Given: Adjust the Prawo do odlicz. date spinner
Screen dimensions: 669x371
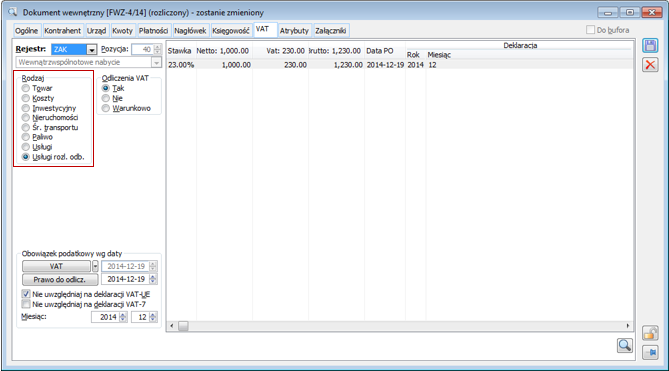Looking at the screenshot, I should 153,279.
